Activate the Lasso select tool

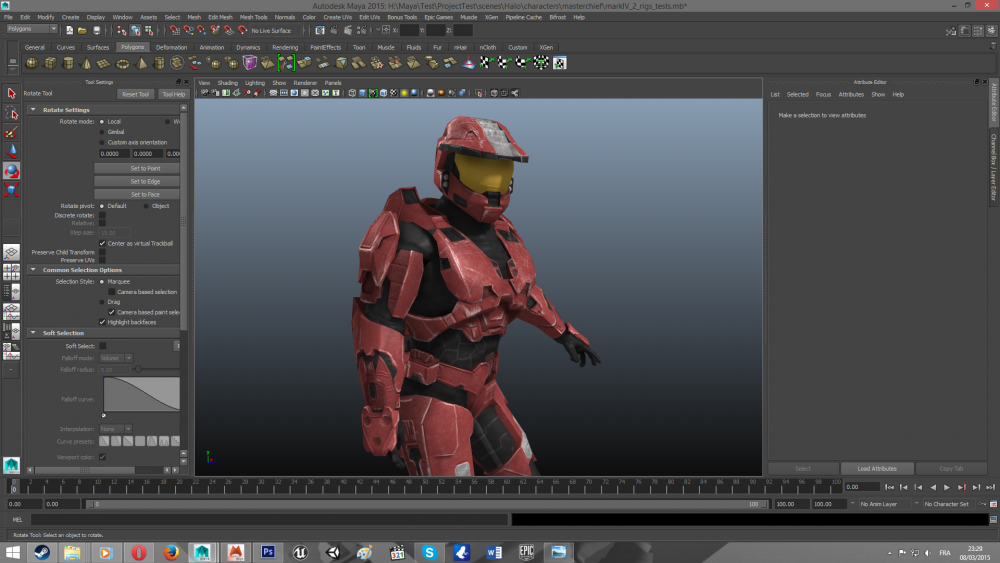pos(11,113)
